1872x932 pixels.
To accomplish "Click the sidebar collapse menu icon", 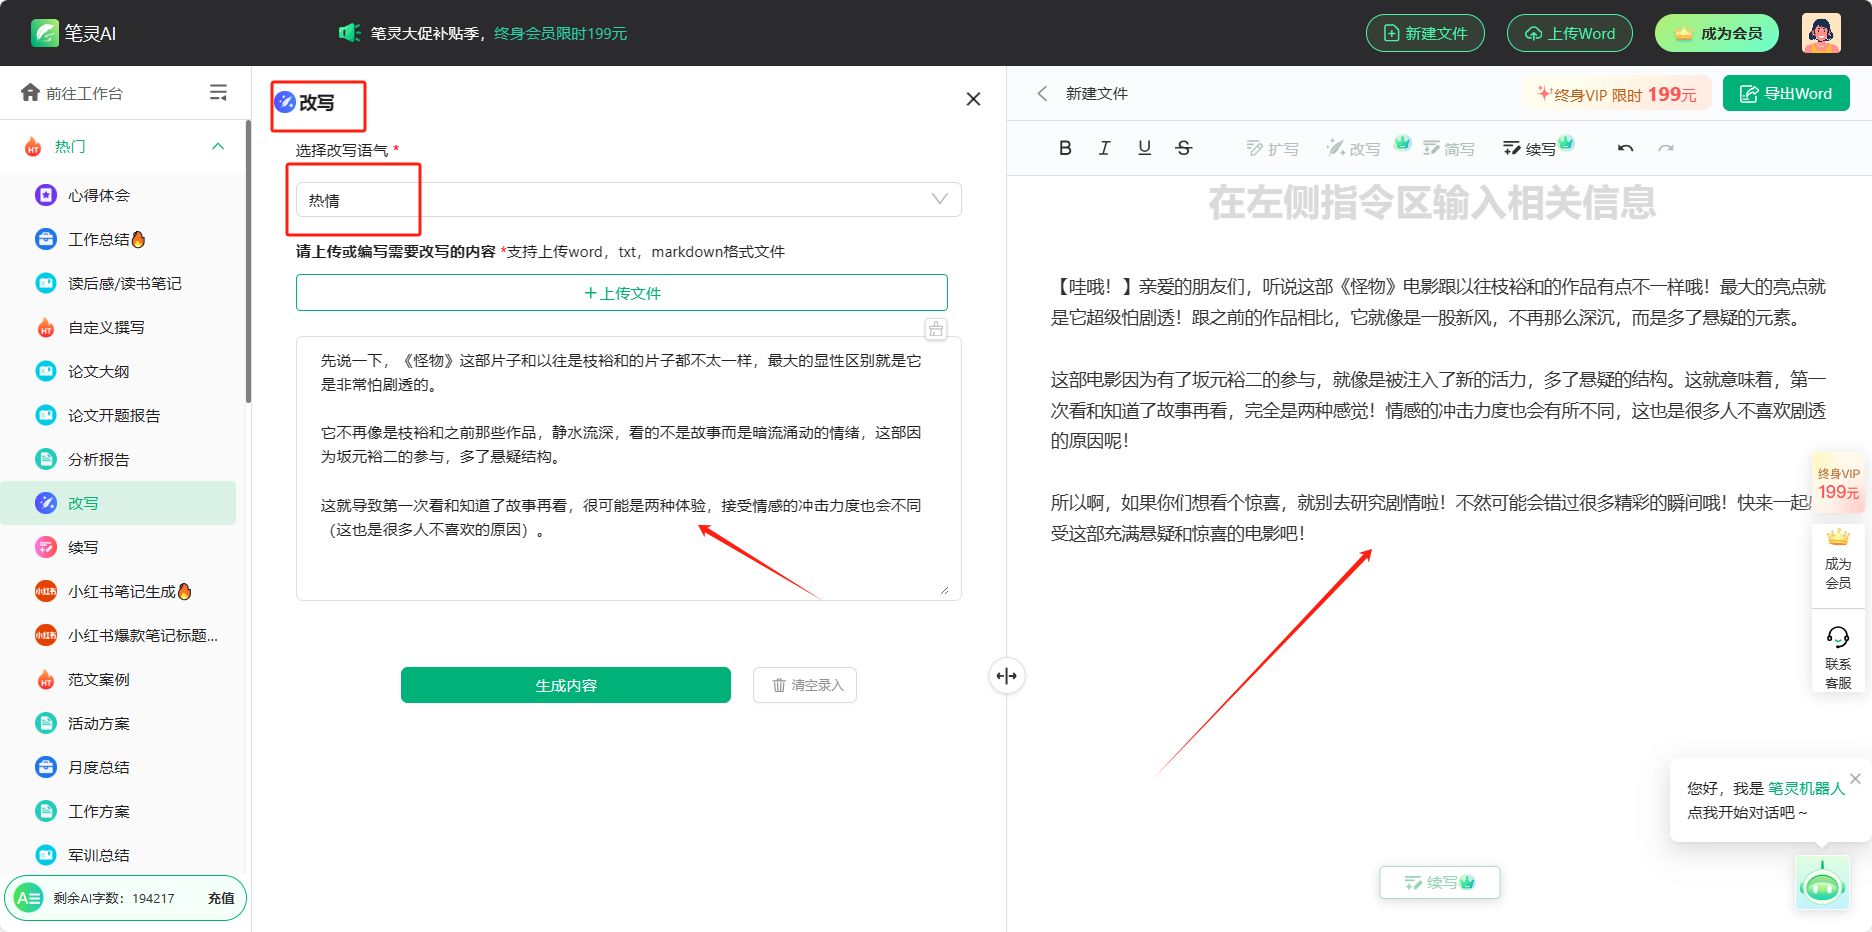I will (218, 93).
